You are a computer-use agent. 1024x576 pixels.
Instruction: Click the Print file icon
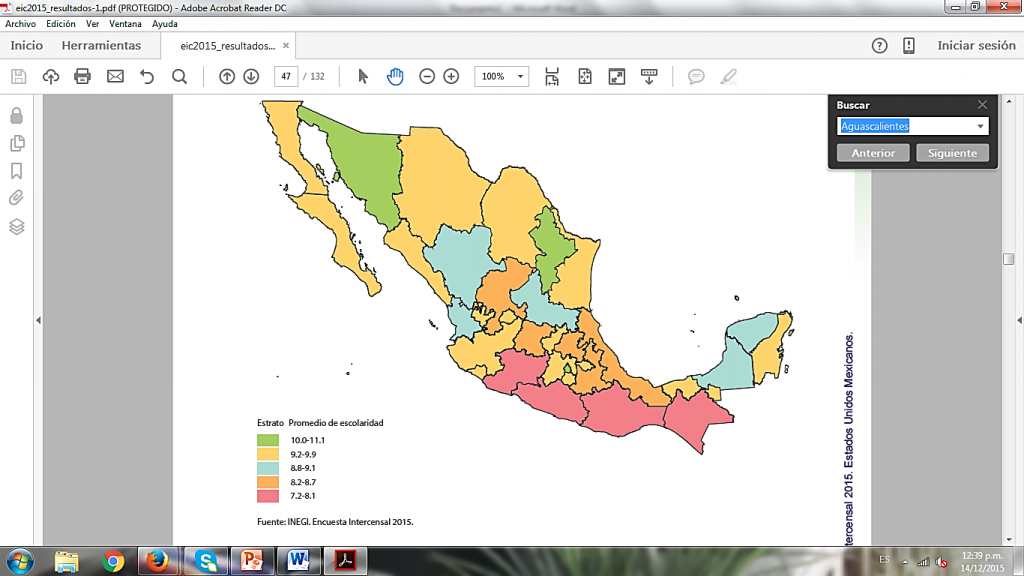click(x=82, y=76)
